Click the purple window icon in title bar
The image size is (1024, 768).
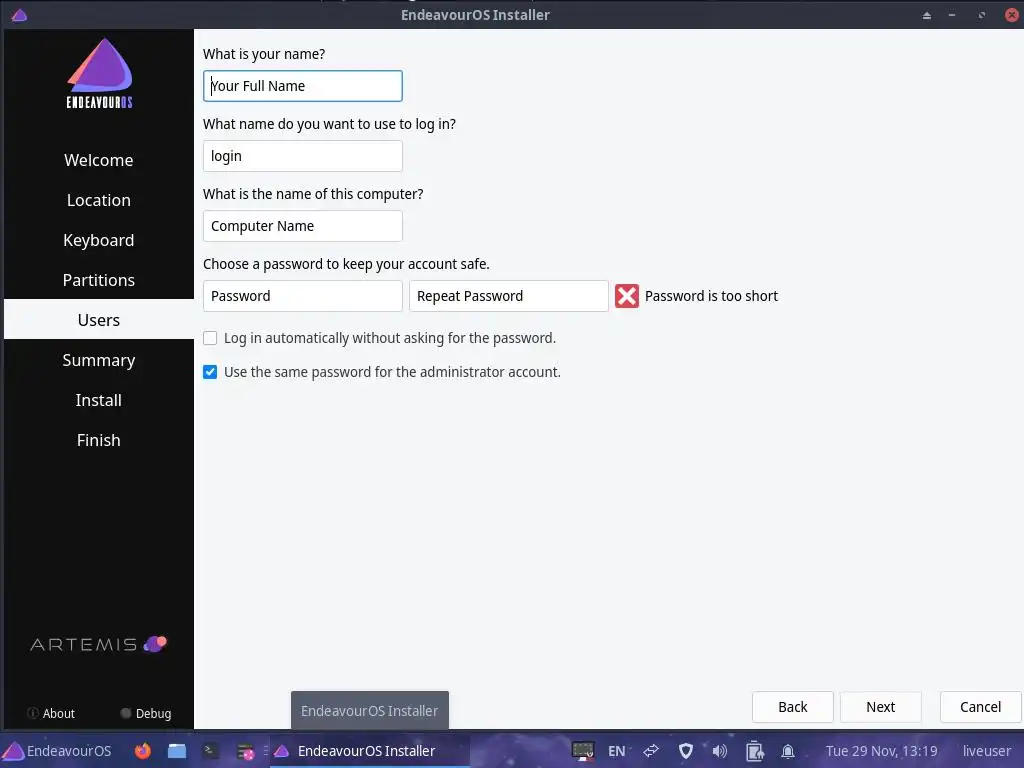[19, 14]
